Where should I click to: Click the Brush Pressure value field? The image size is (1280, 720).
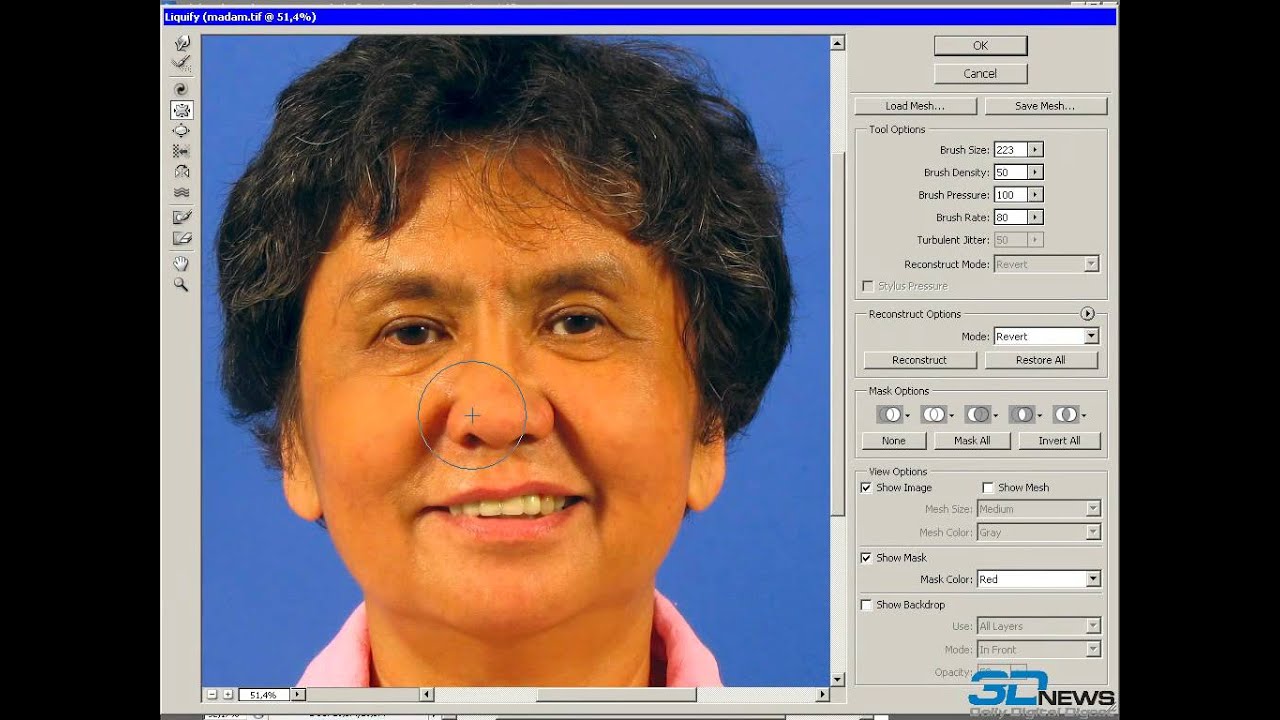[x=1010, y=195]
